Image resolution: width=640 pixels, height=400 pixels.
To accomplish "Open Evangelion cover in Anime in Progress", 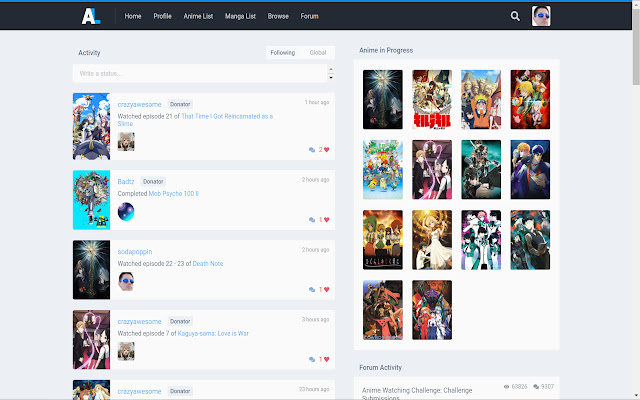I will click(x=432, y=310).
